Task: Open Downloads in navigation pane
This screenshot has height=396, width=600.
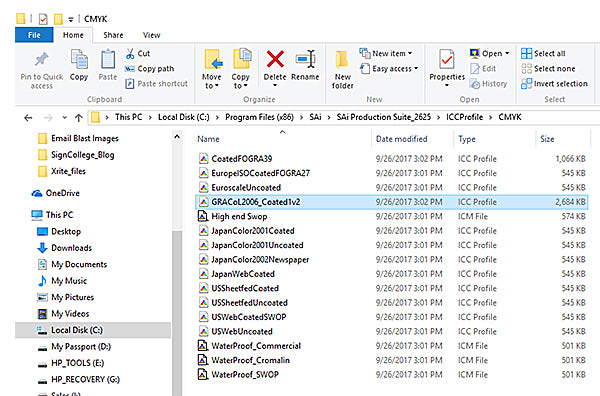Action: pos(64,248)
